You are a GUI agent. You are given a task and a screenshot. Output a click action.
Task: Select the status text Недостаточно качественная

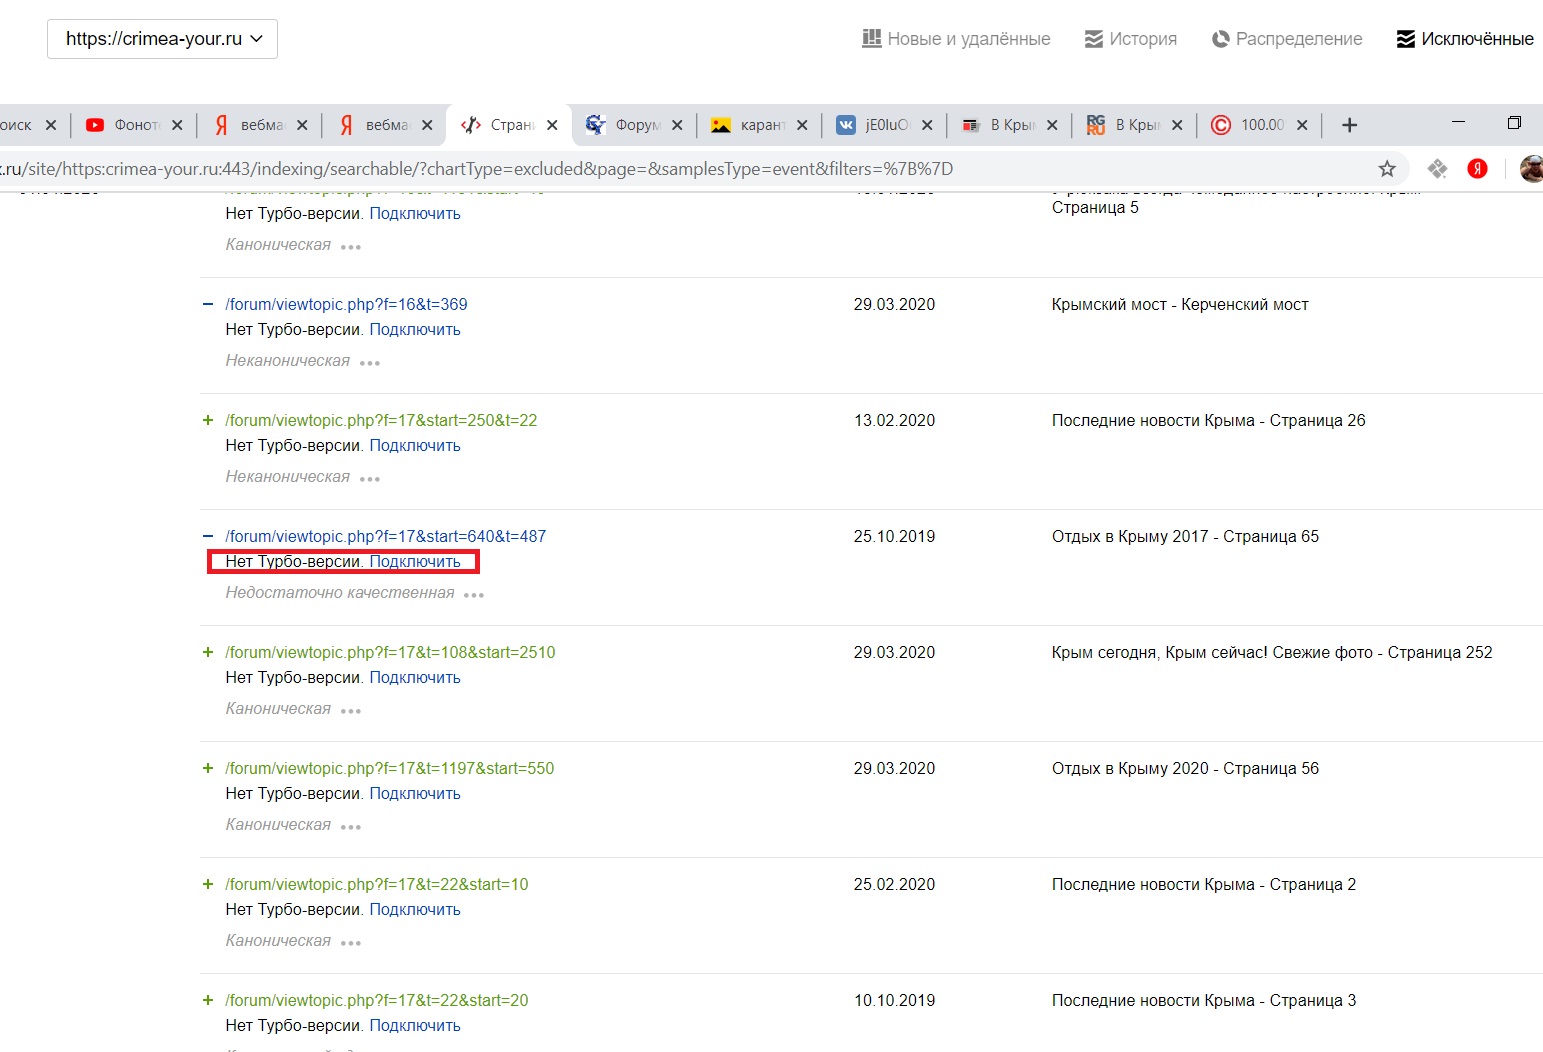340,593
